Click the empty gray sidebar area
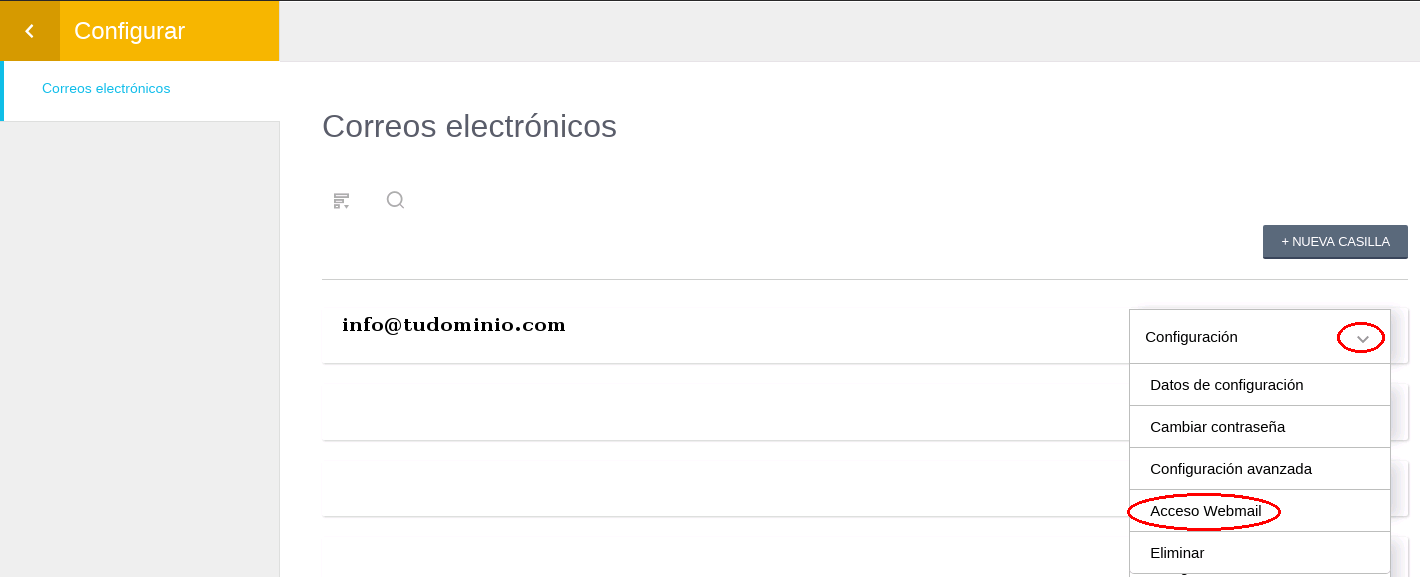 [x=140, y=349]
